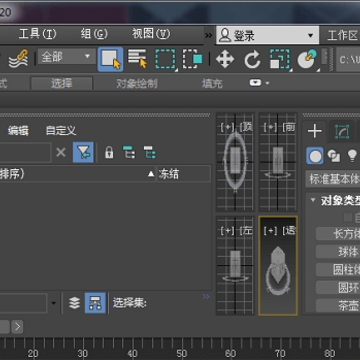The image size is (360, 360).
Task: Switch to sort by layer icon
Action: coord(74,303)
